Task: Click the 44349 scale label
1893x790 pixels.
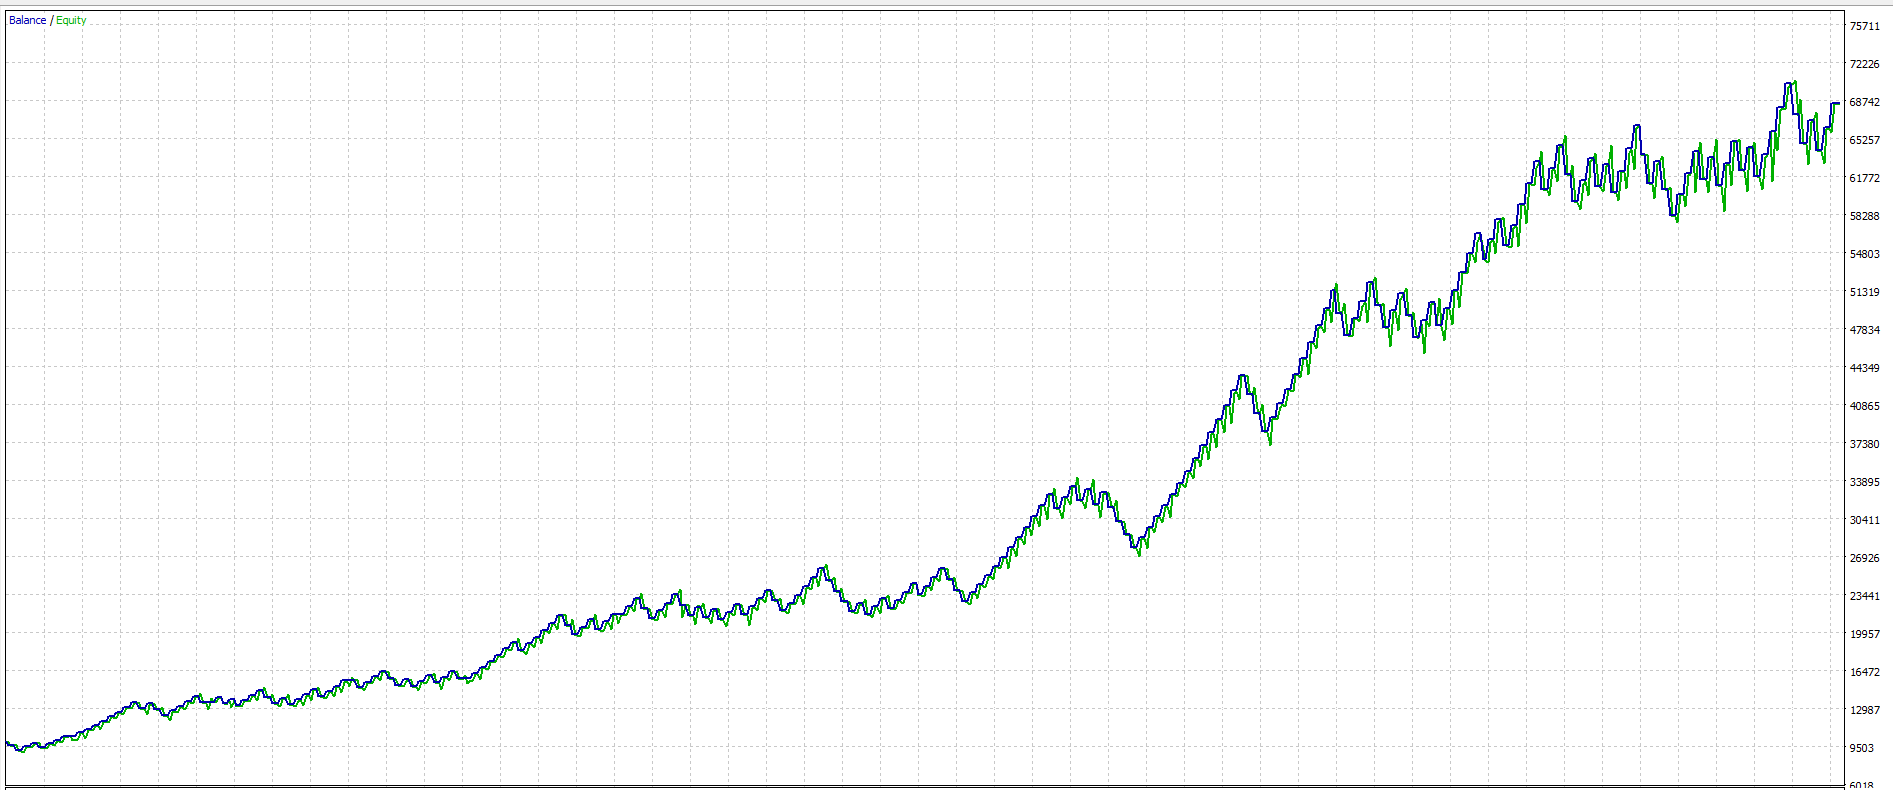Action: point(1864,368)
